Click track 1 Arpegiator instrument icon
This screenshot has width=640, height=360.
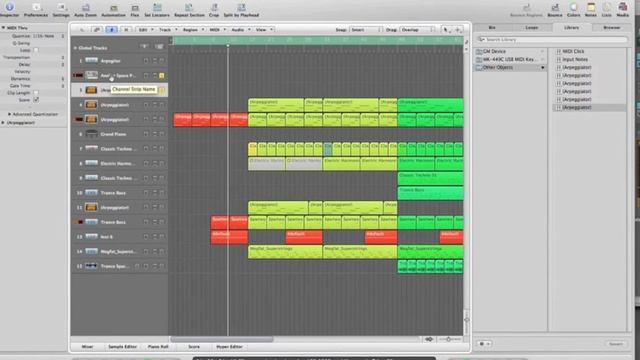(91, 61)
